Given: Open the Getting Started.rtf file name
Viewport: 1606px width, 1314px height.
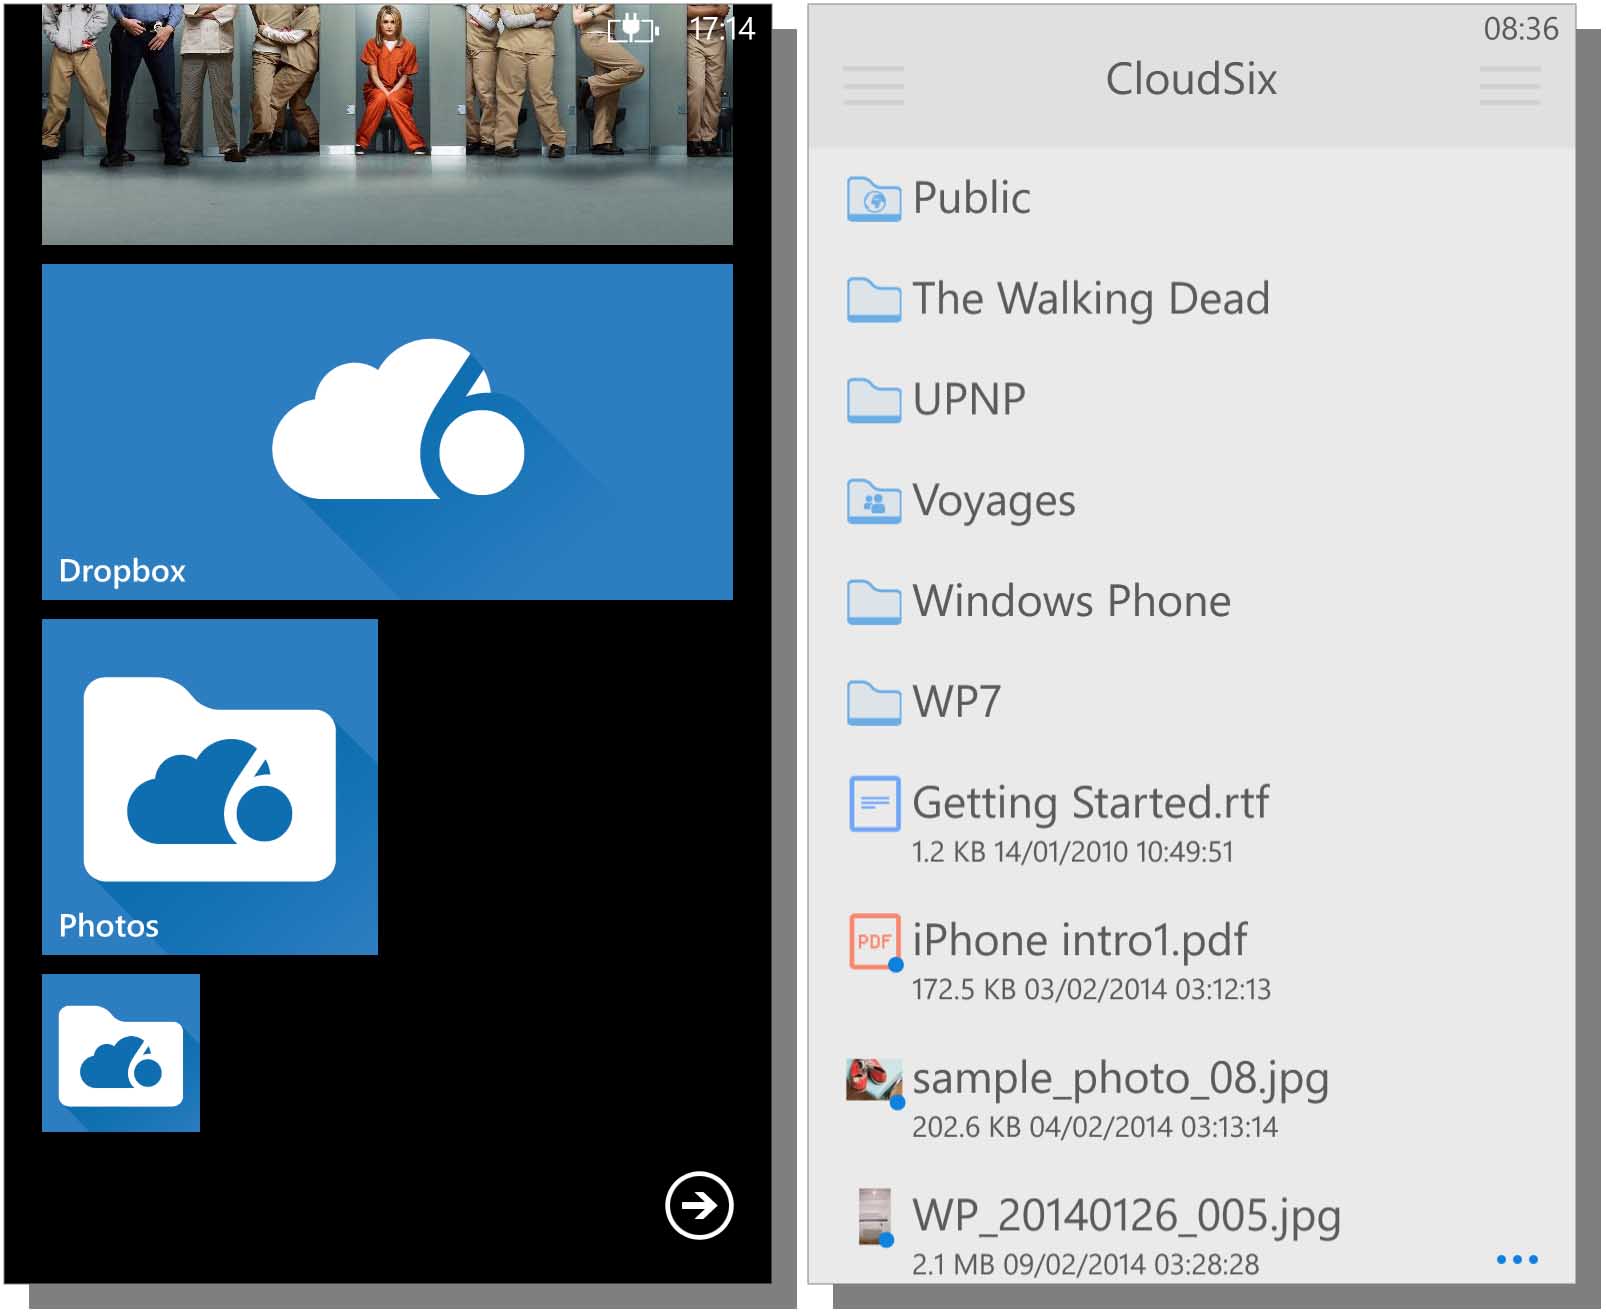Looking at the screenshot, I should coord(1091,803).
